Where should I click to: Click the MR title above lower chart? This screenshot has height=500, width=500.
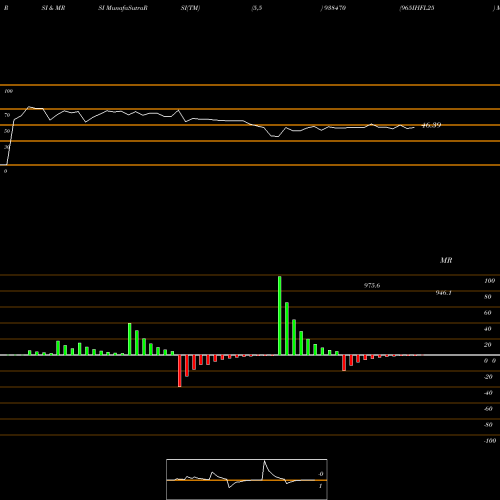click(446, 260)
